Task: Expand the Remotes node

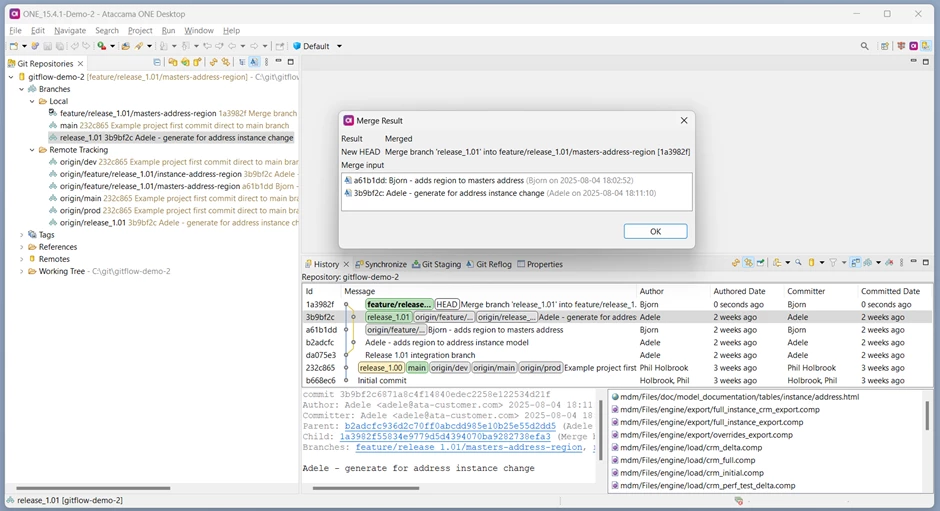Action: click(22, 259)
